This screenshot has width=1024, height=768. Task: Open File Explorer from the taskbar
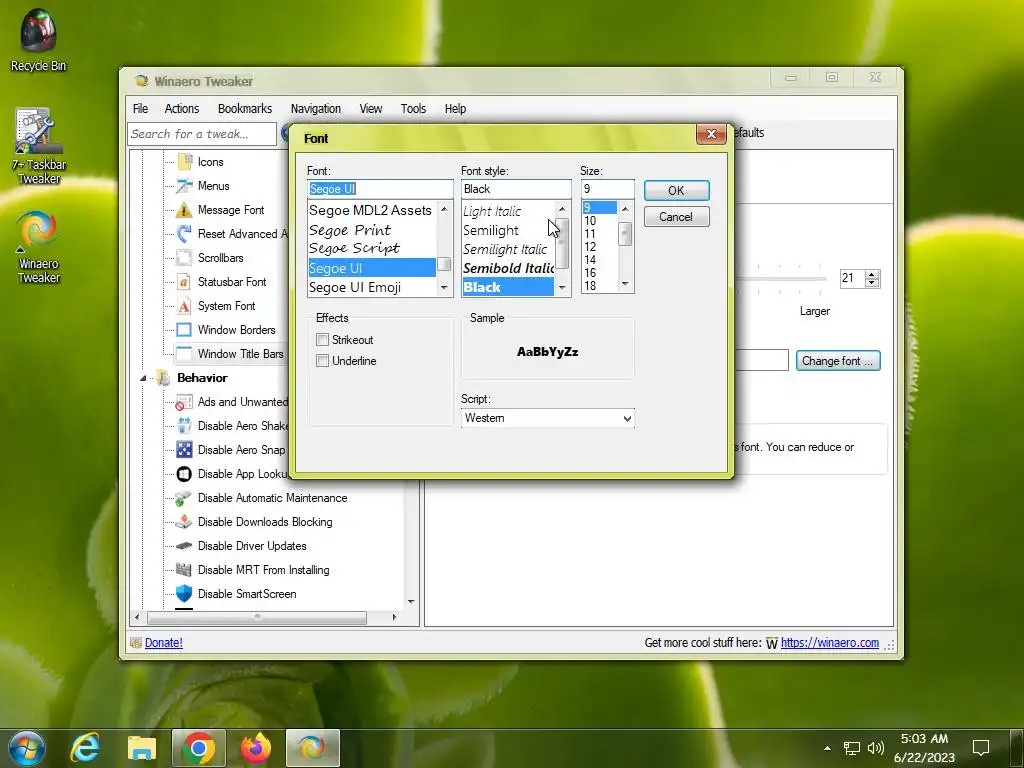click(x=142, y=748)
